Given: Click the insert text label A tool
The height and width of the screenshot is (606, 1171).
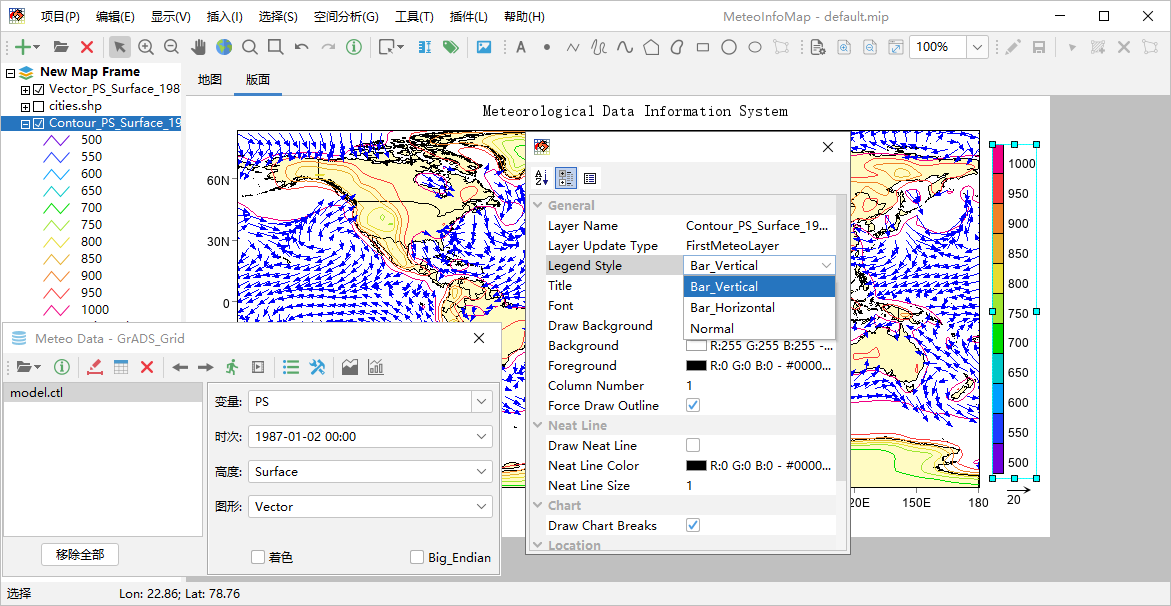Looking at the screenshot, I should tap(520, 47).
